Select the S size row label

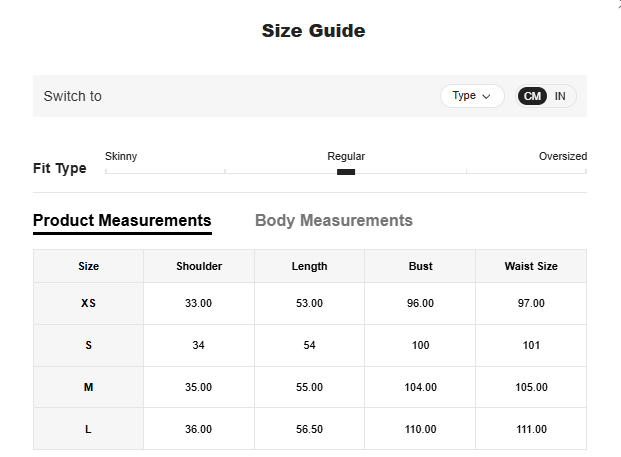point(89,345)
